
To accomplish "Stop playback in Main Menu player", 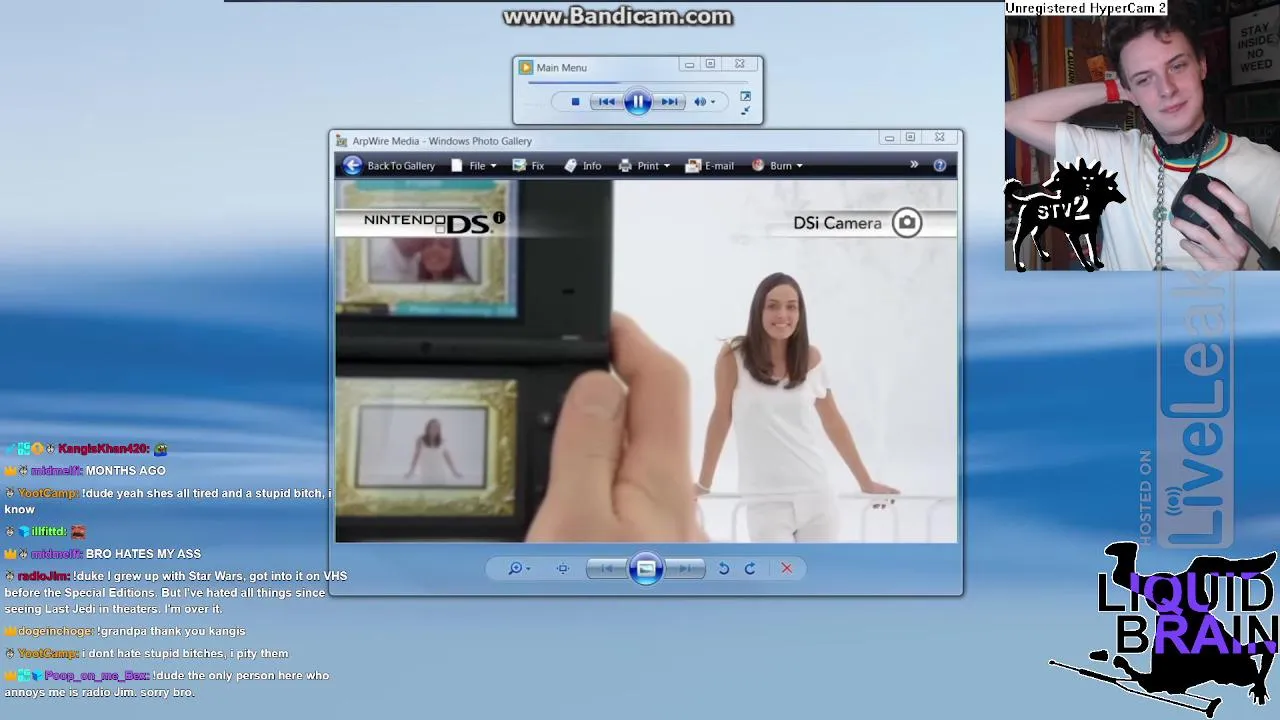I will click(x=575, y=101).
